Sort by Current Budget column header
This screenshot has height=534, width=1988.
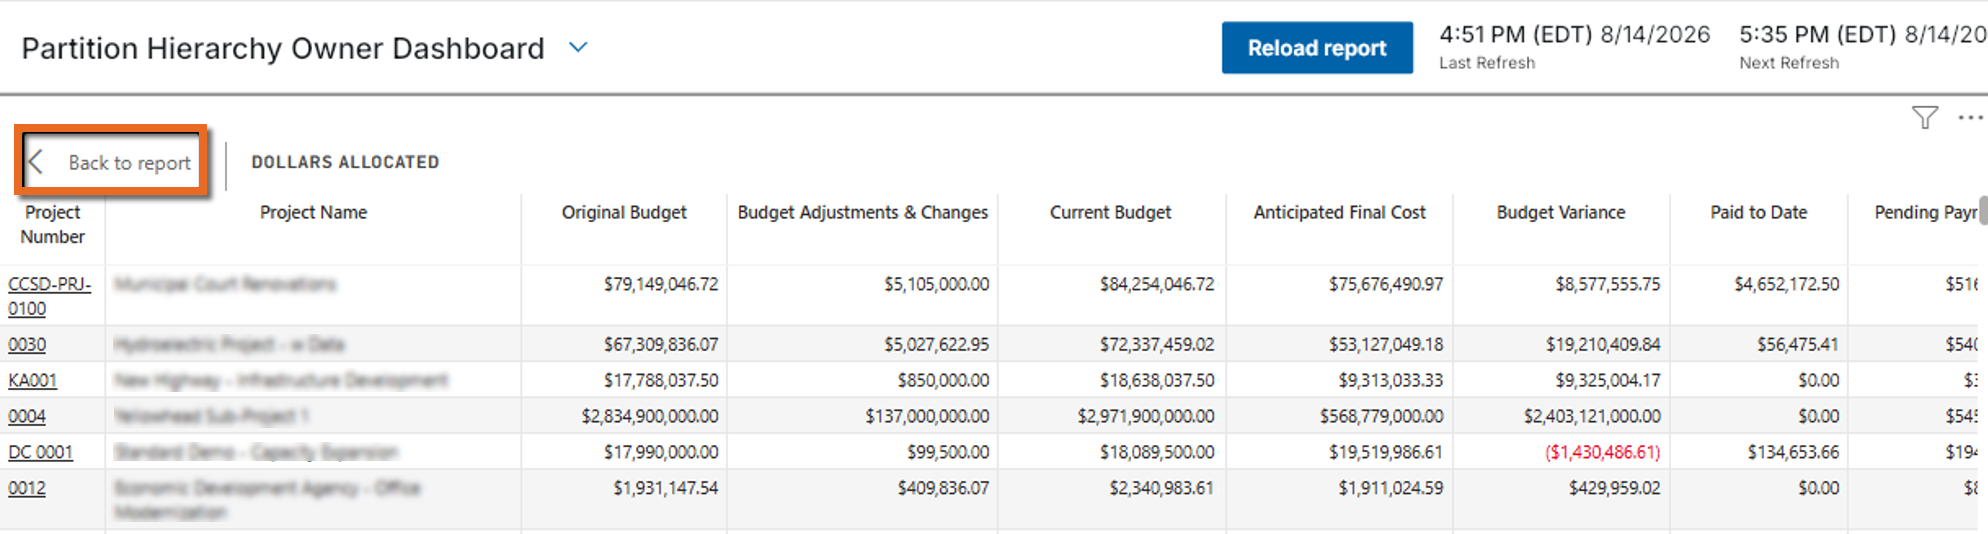(x=1110, y=212)
